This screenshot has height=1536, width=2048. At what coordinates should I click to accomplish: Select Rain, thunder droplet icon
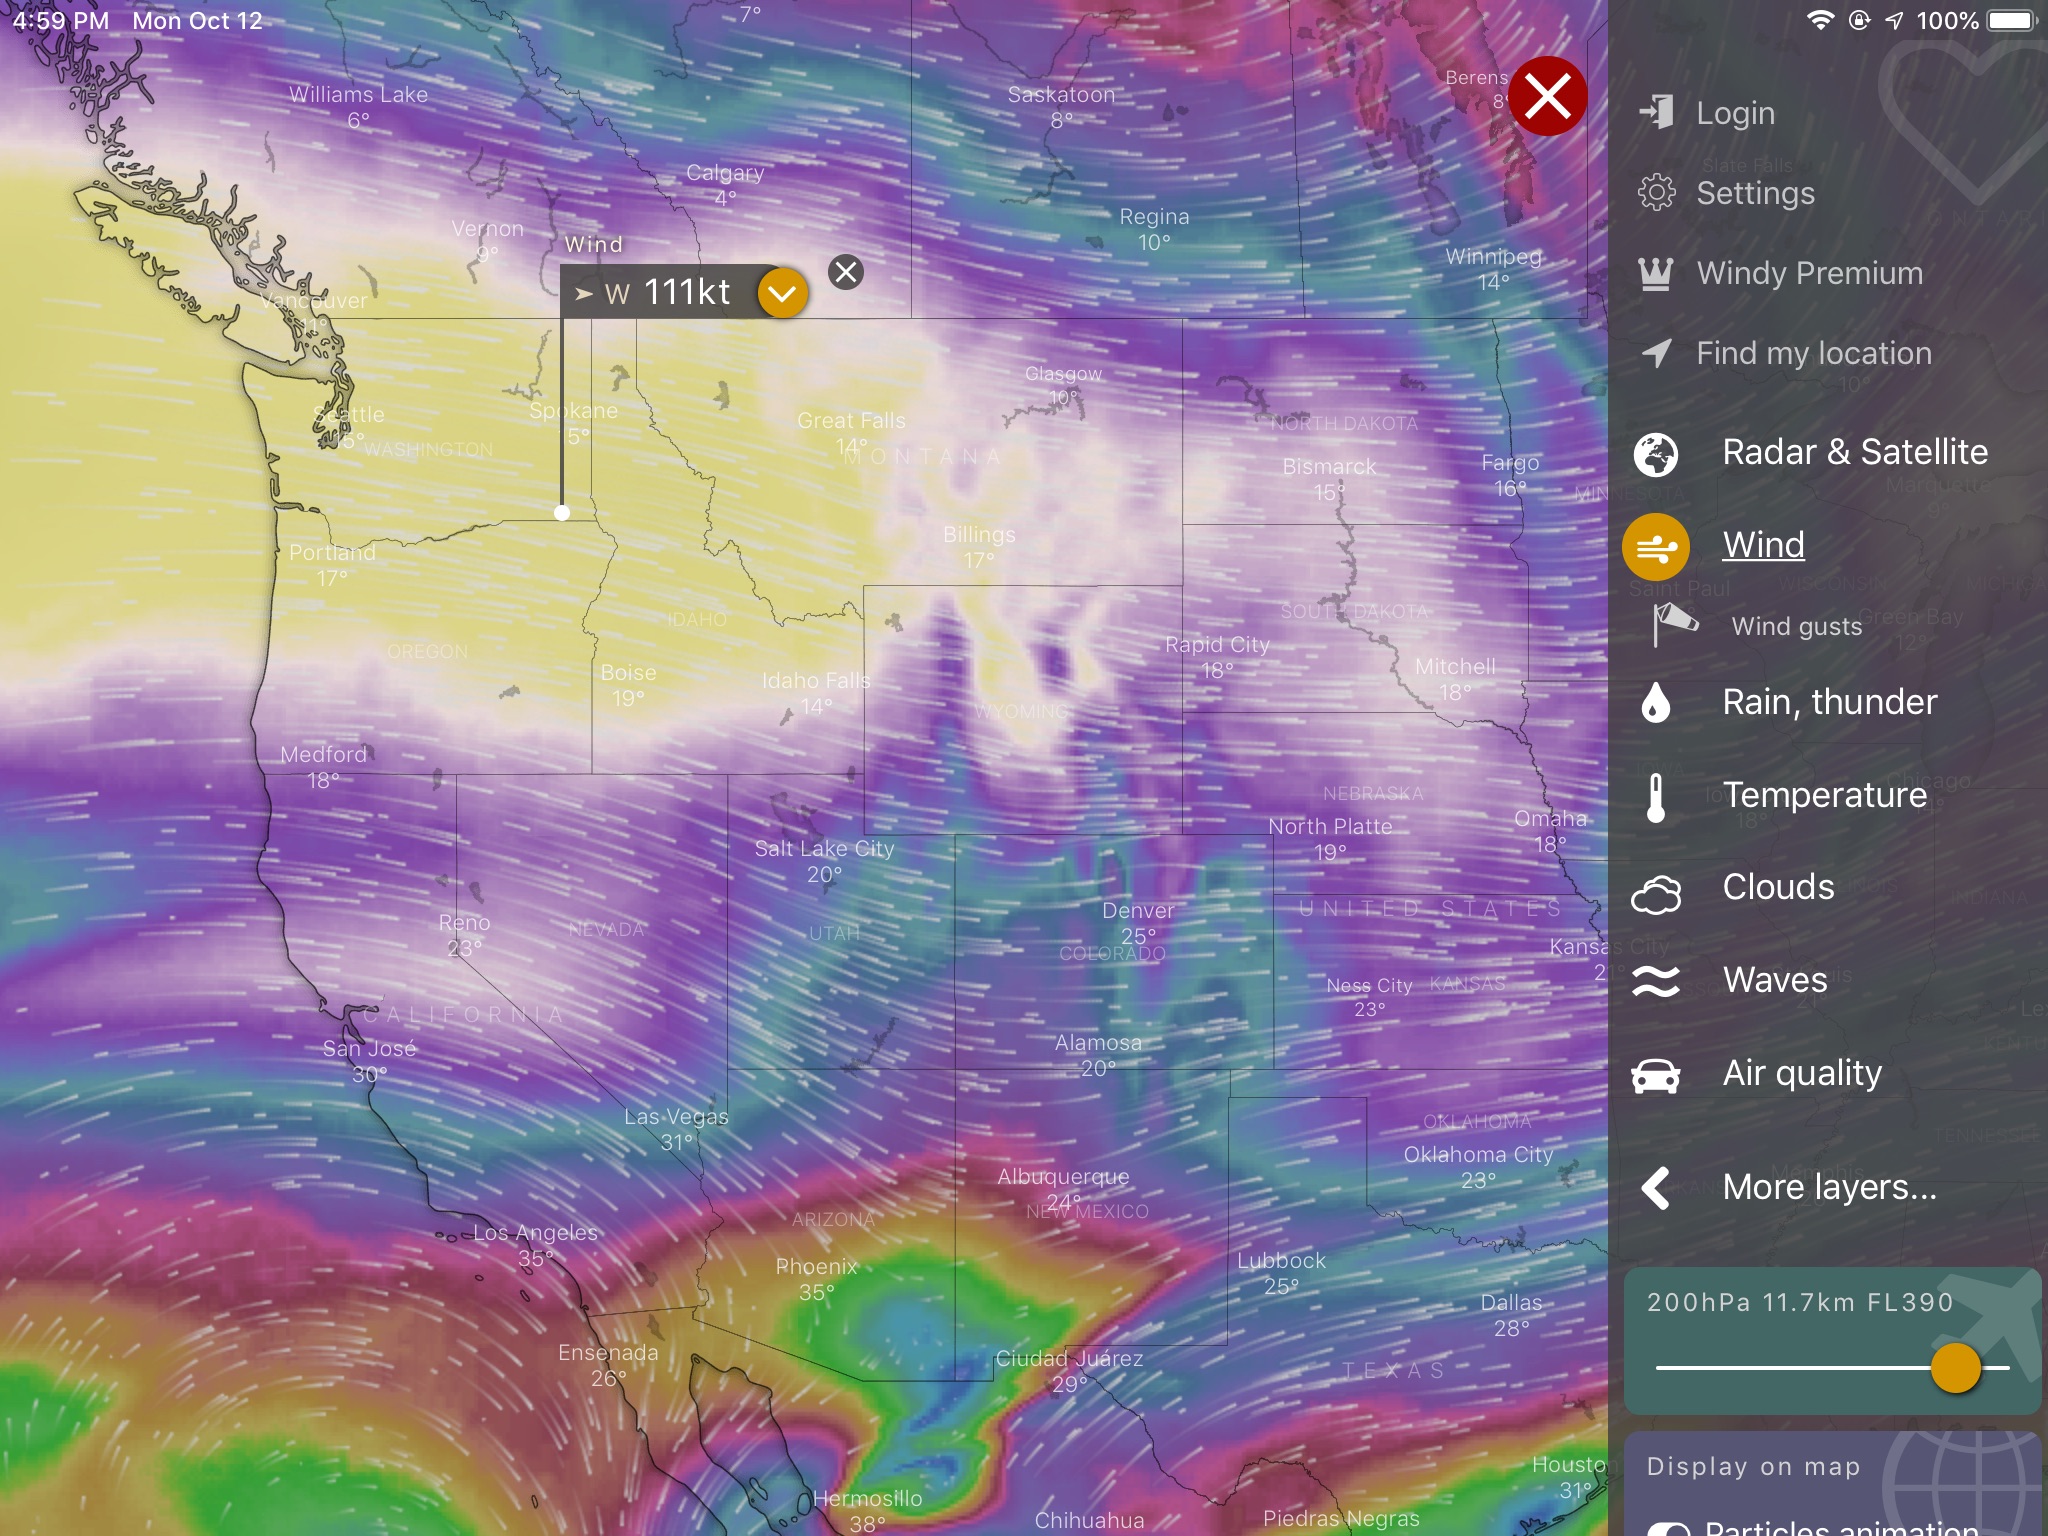(x=1656, y=702)
